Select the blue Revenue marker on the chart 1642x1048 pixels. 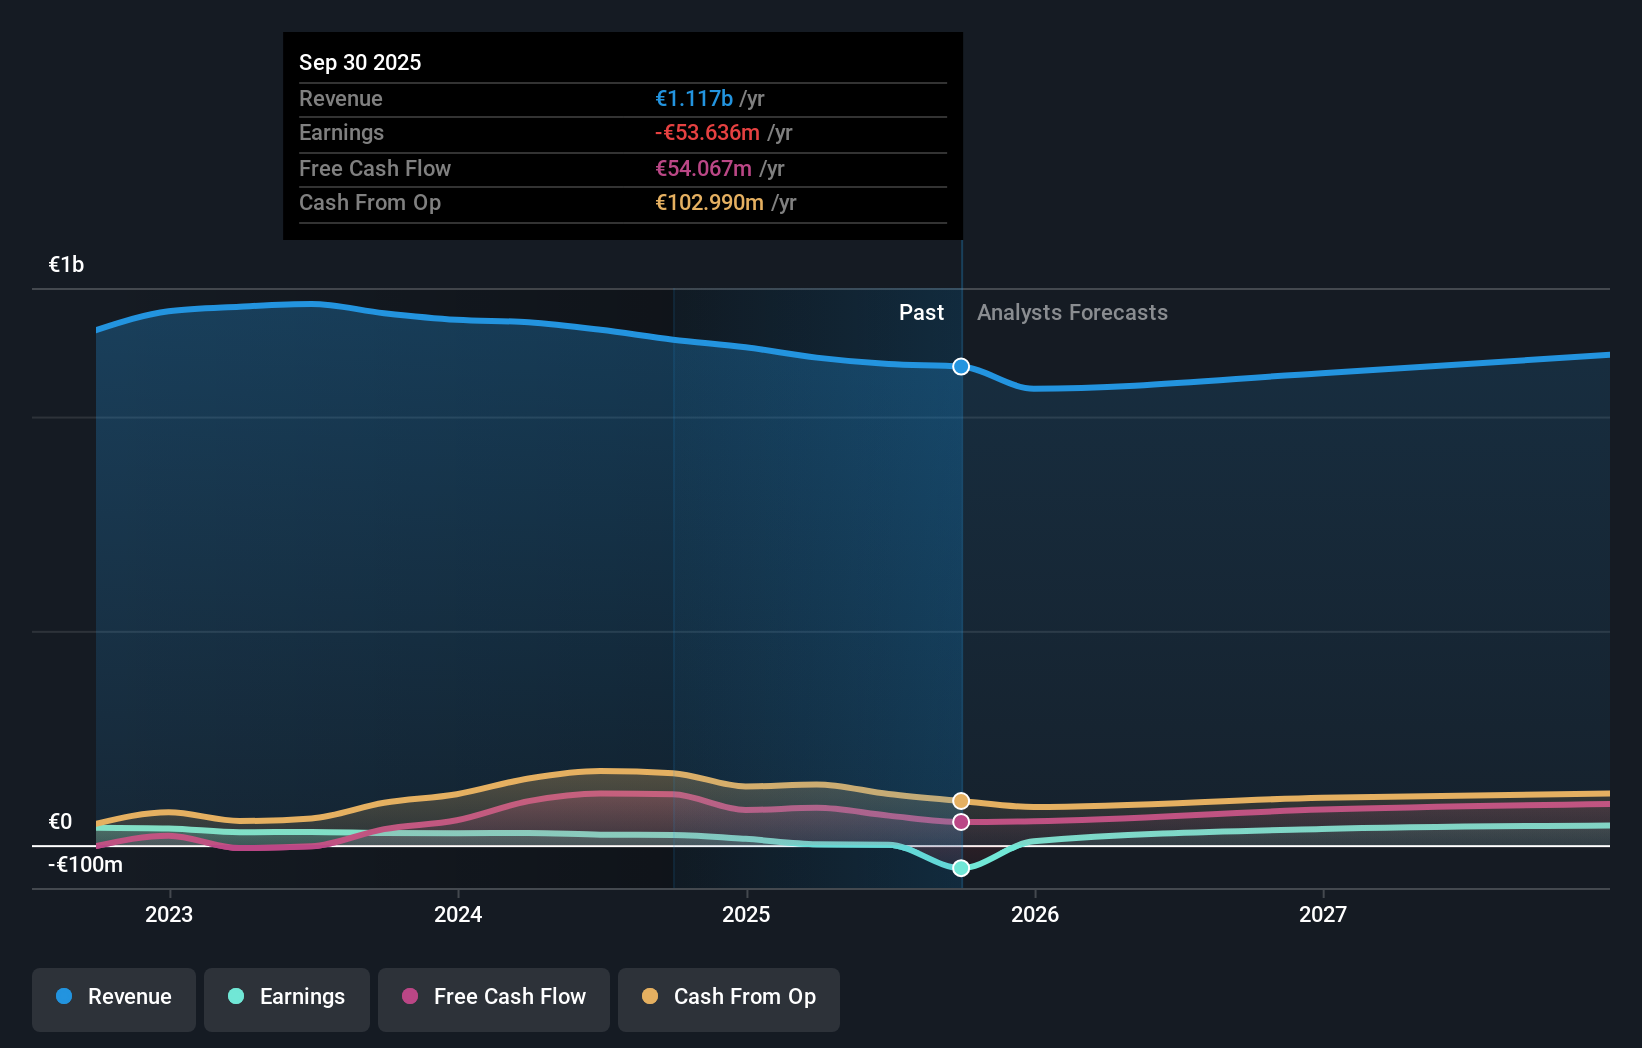[960, 366]
